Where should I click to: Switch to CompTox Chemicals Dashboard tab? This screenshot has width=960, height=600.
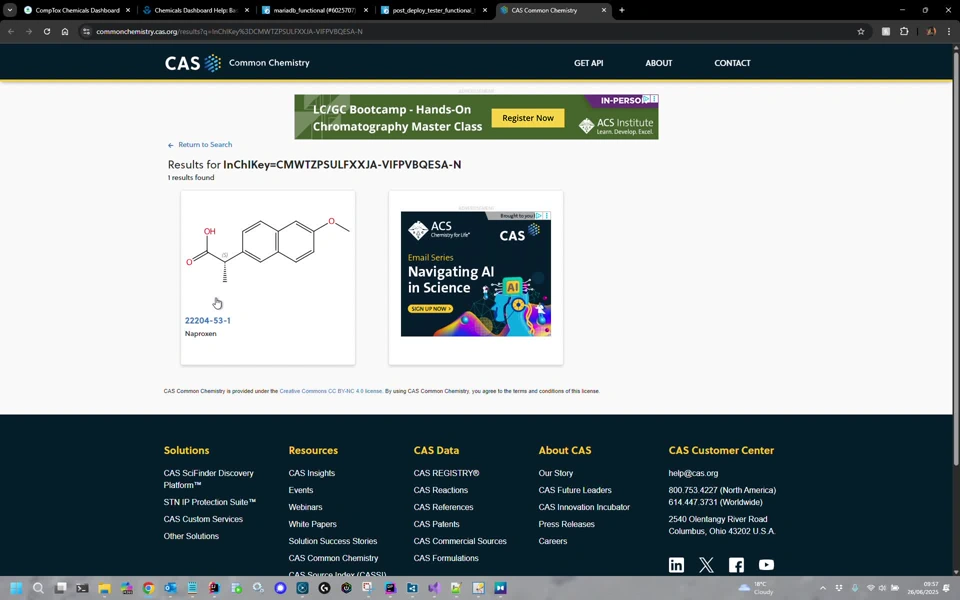coord(77,10)
